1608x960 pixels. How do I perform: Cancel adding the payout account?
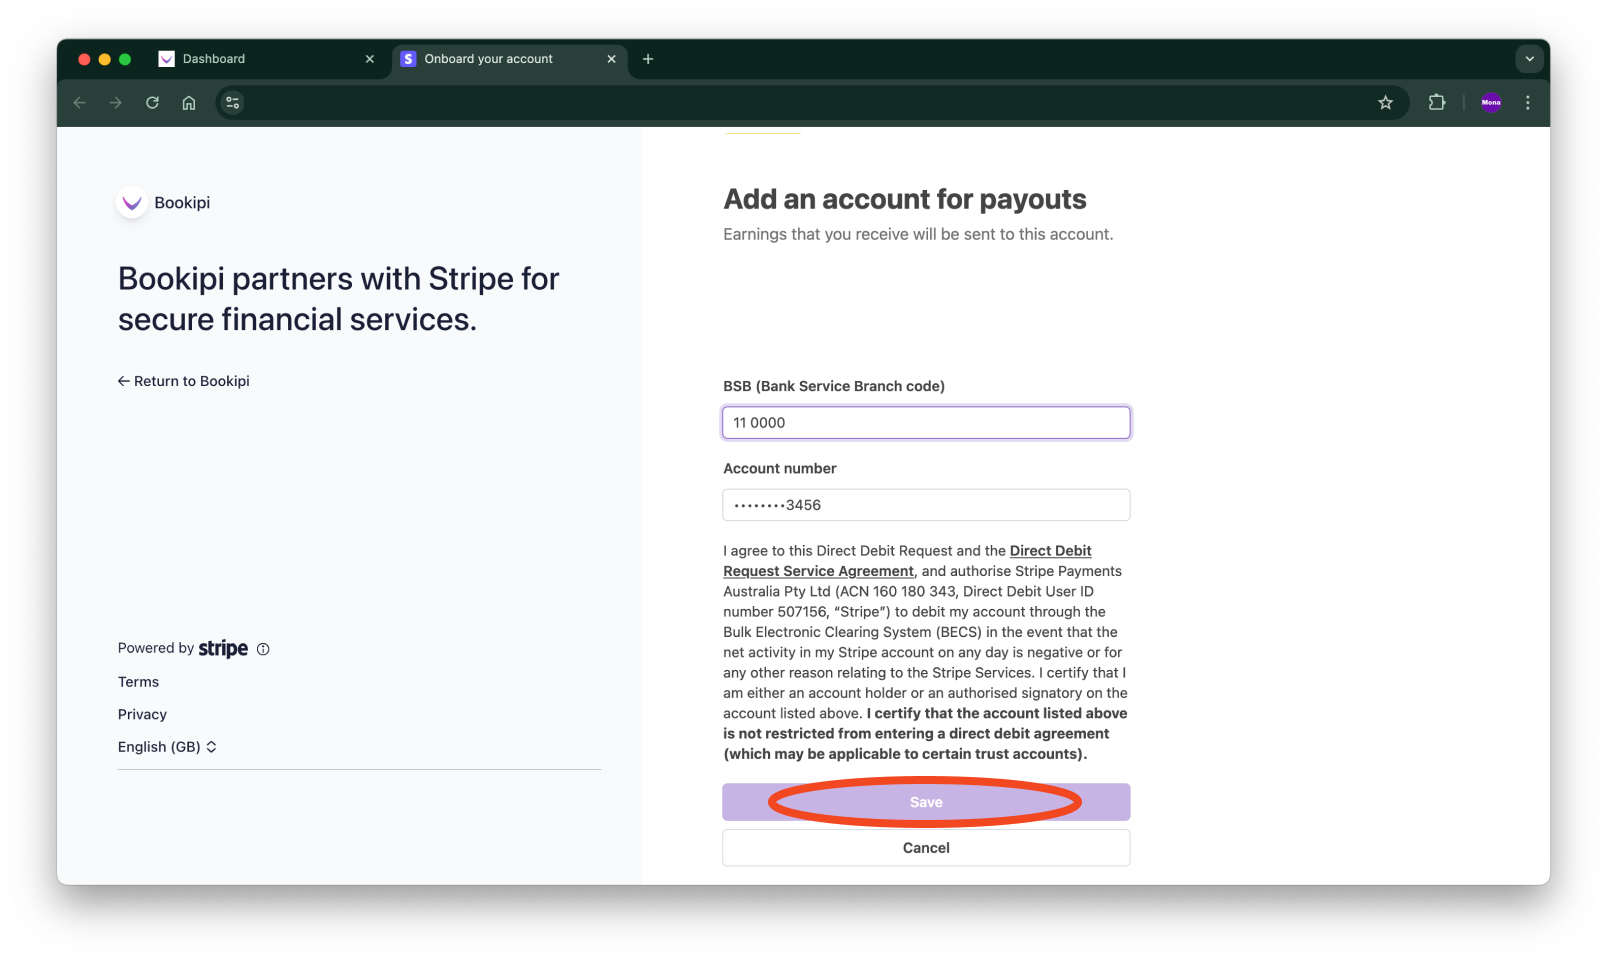pyautogui.click(x=925, y=847)
